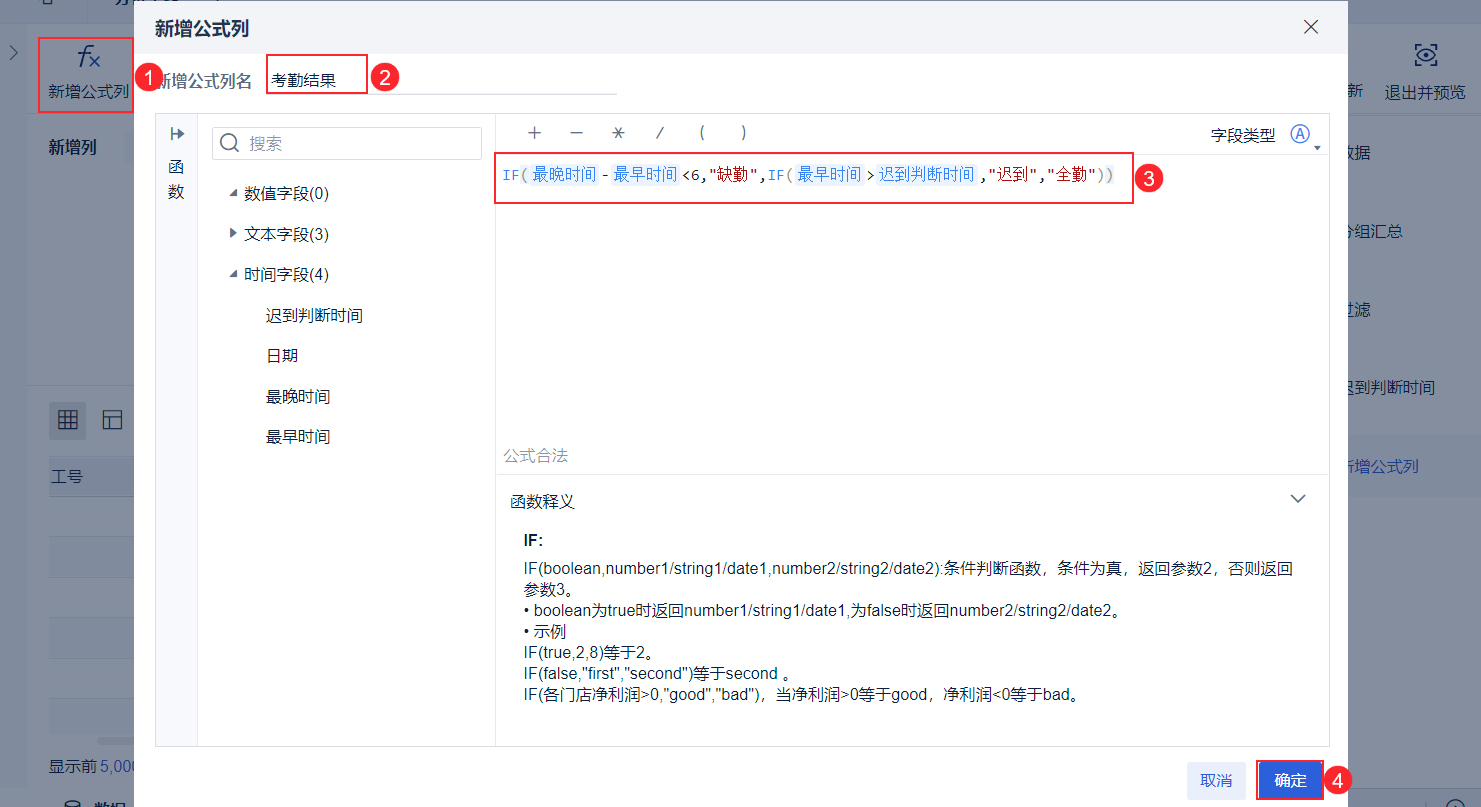
Task: Insert the left parenthesis symbol
Action: [702, 133]
